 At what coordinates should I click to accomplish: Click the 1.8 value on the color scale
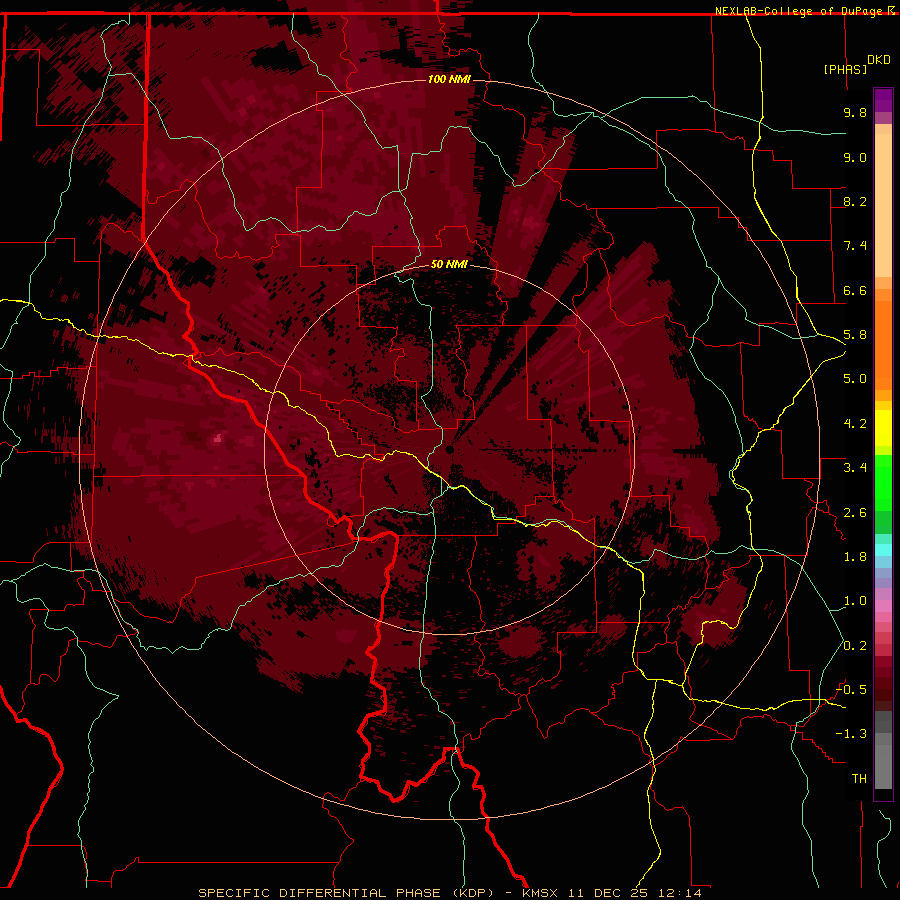[x=855, y=557]
